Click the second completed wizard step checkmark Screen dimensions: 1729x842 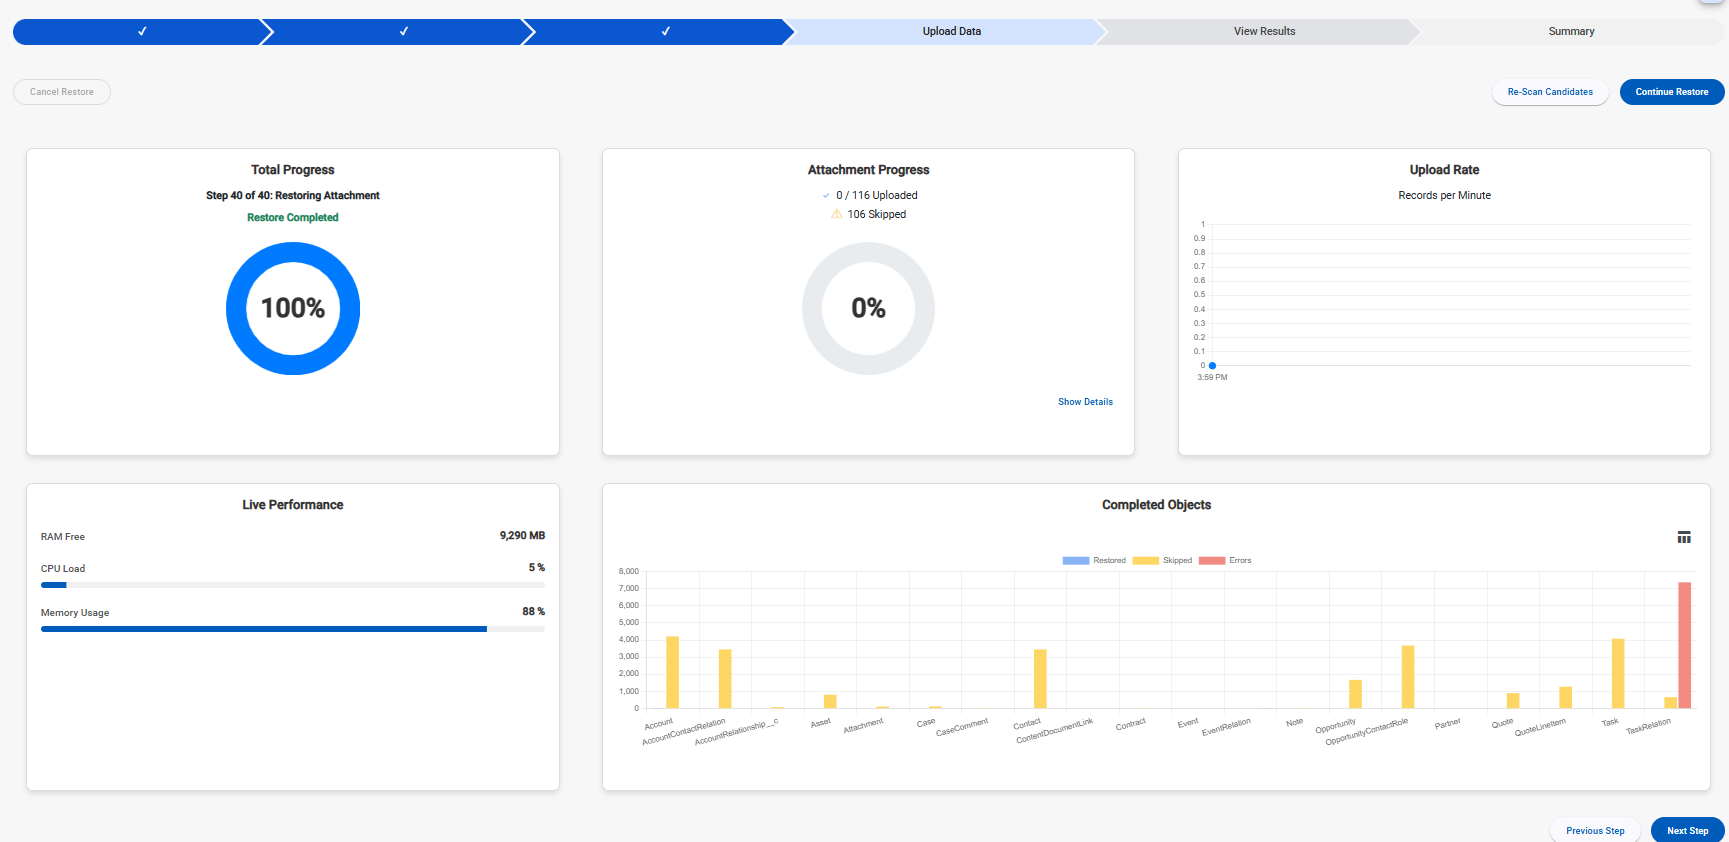[x=404, y=32]
